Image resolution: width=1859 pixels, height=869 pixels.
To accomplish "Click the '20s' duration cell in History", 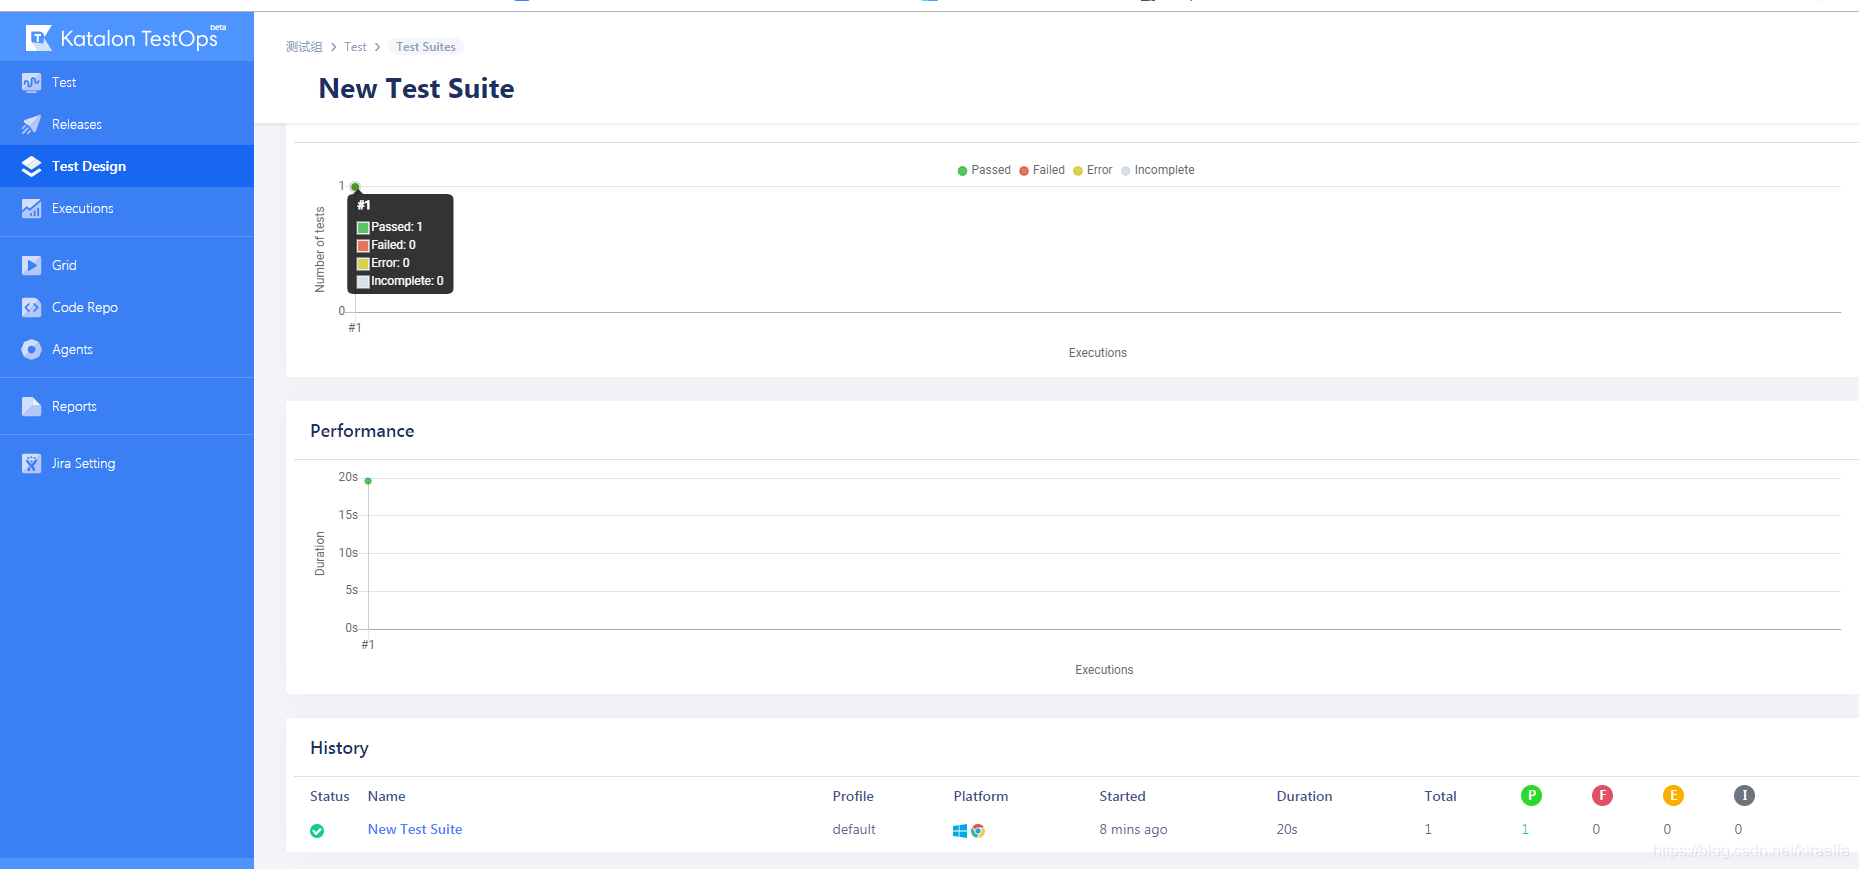I will (1287, 829).
